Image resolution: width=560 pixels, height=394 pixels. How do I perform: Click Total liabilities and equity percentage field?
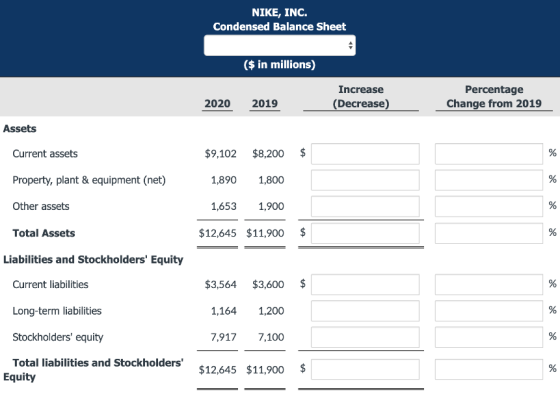489,369
